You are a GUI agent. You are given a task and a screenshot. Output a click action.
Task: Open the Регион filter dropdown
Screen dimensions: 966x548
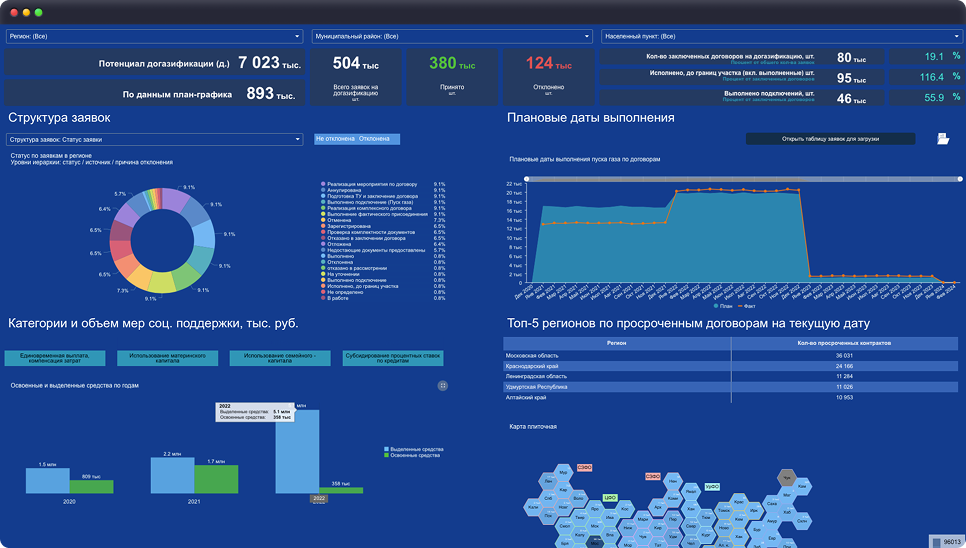click(x=154, y=36)
